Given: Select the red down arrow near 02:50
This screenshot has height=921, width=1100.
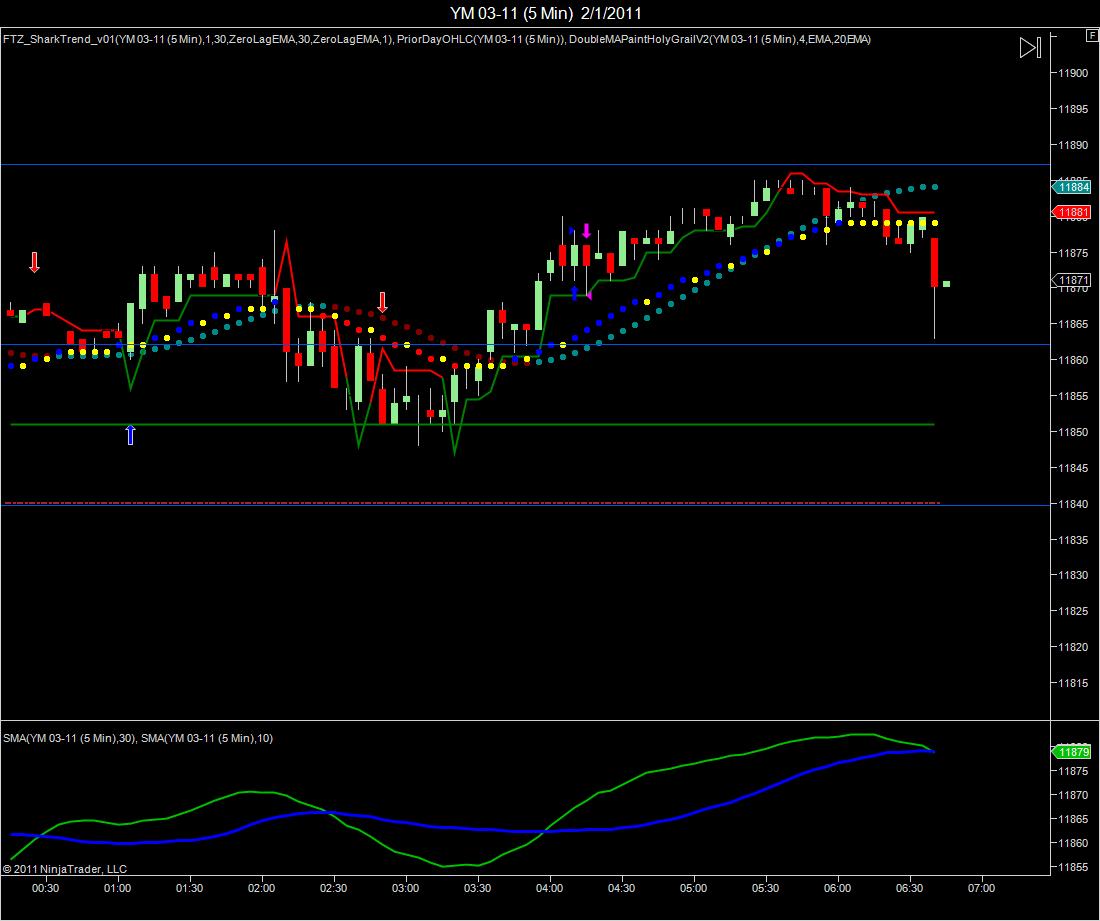Looking at the screenshot, I should [x=382, y=302].
